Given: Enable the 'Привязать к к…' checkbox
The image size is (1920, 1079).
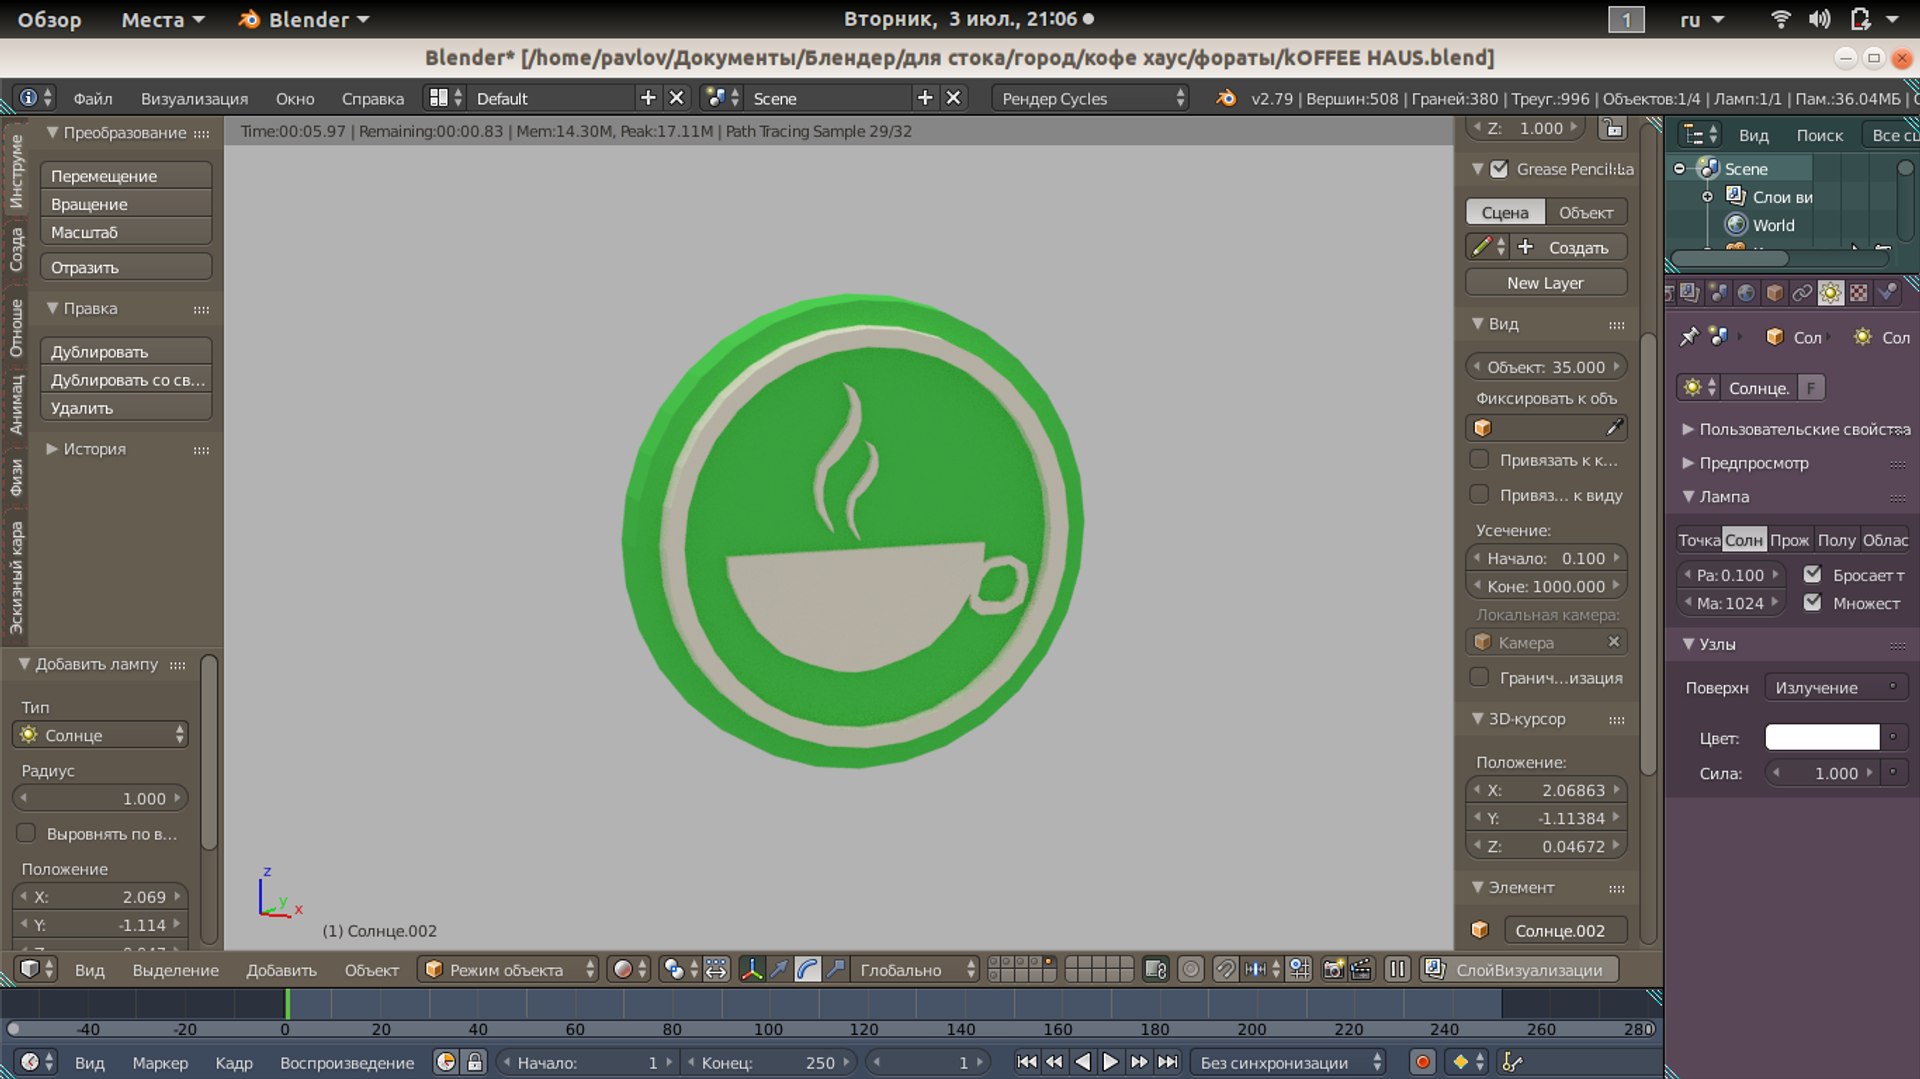Looking at the screenshot, I should 1480,460.
